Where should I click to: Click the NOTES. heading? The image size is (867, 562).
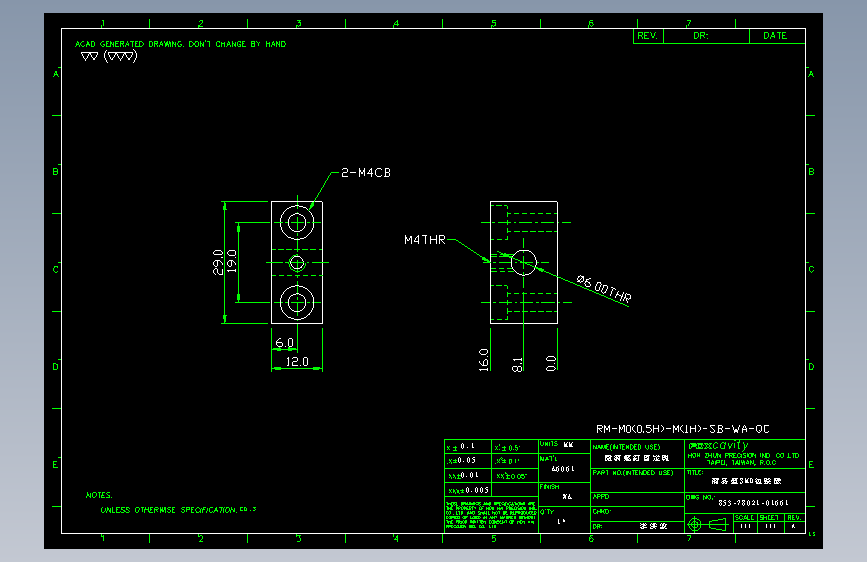[99, 495]
